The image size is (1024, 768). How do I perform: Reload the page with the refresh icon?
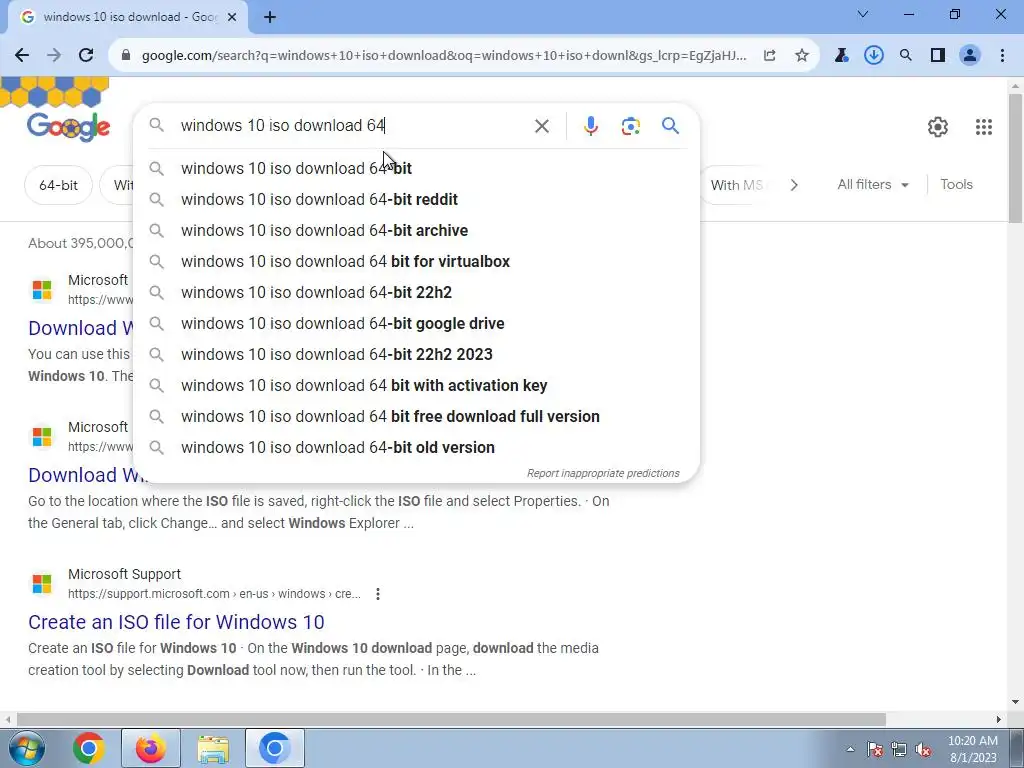86,56
